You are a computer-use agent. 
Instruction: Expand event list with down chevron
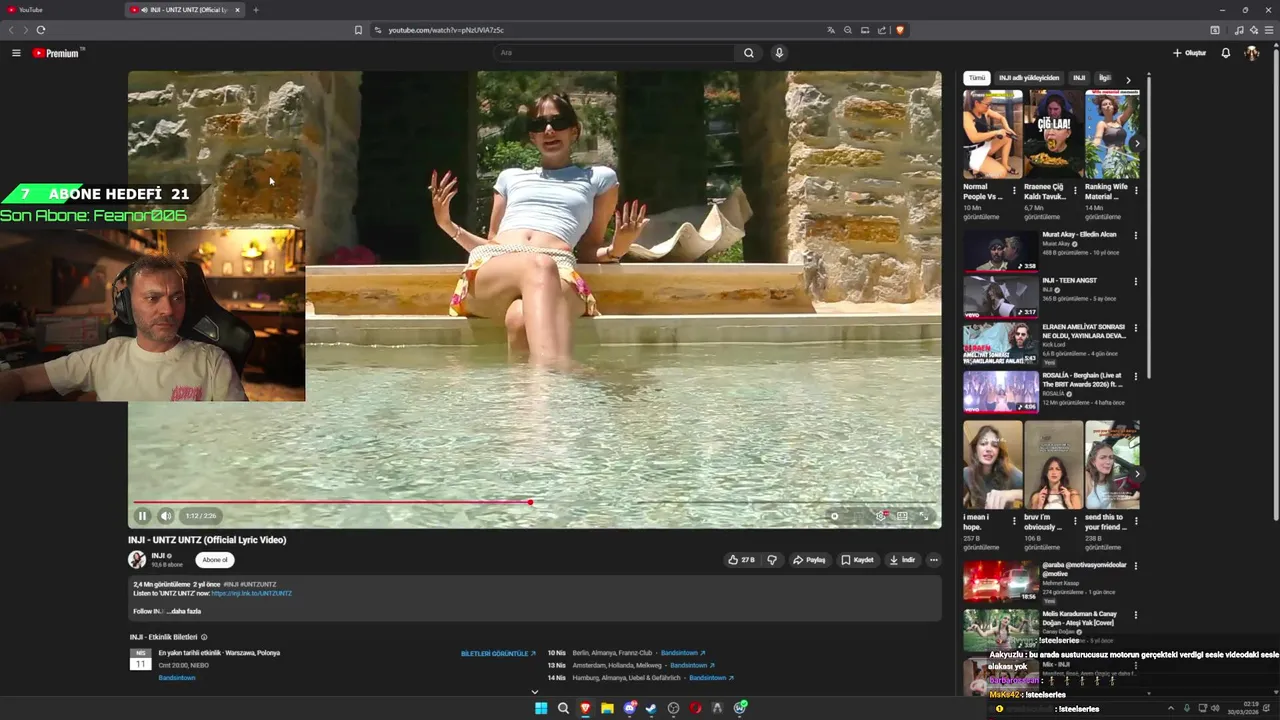pos(534,691)
